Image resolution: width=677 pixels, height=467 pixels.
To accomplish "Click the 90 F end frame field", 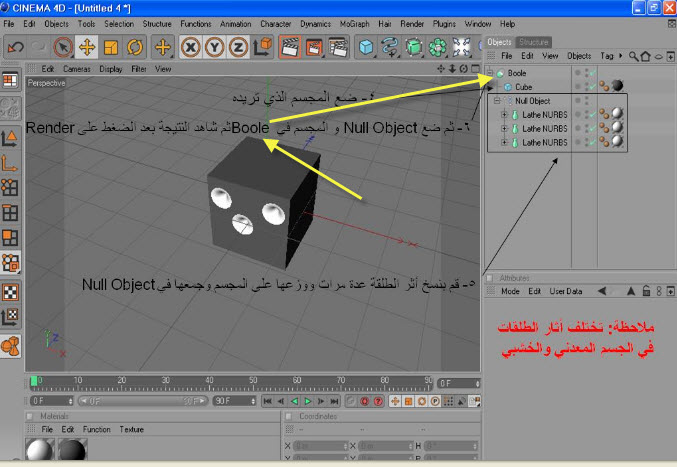I will 234,401.
